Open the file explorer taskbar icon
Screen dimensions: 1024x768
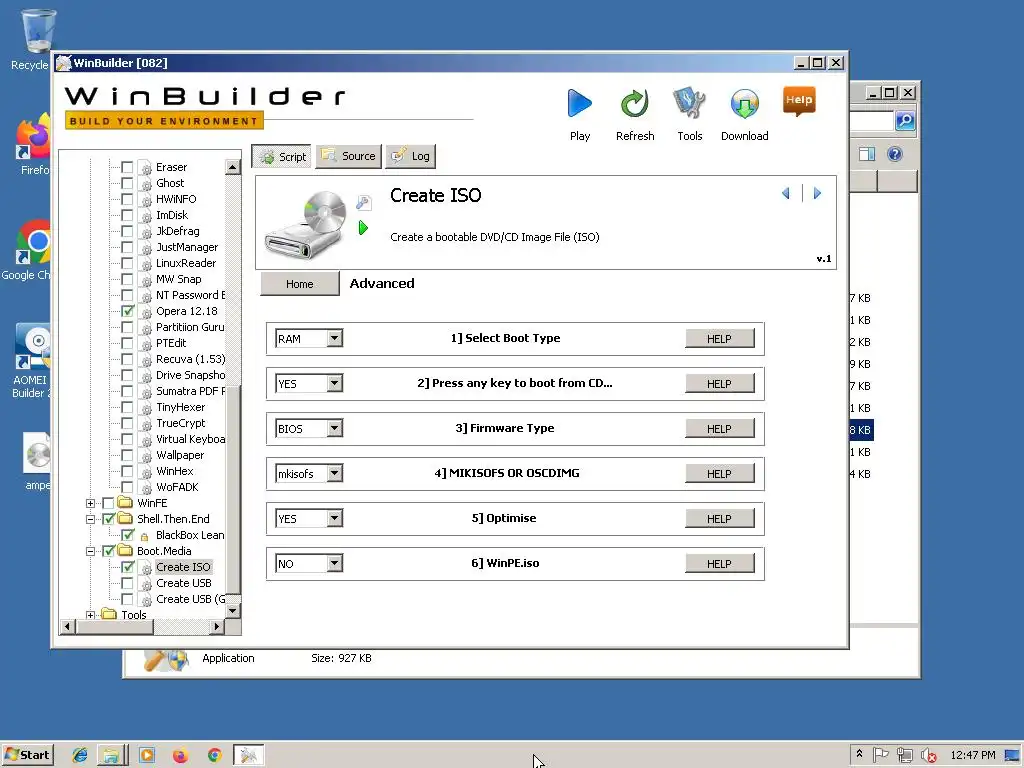112,755
